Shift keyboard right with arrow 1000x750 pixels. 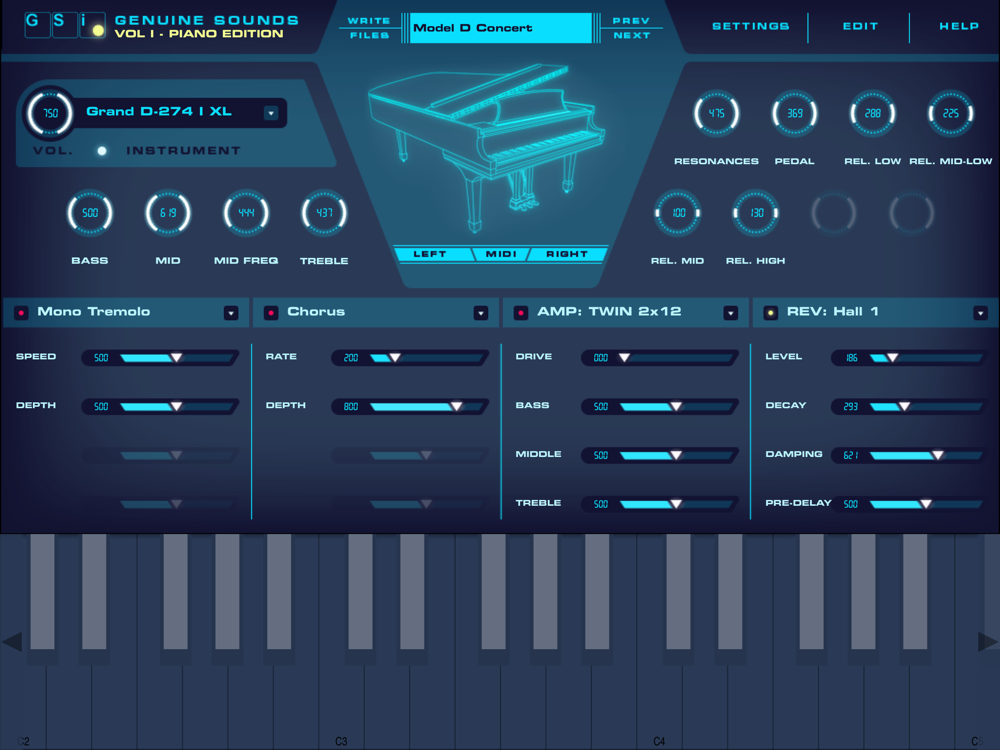[x=988, y=642]
